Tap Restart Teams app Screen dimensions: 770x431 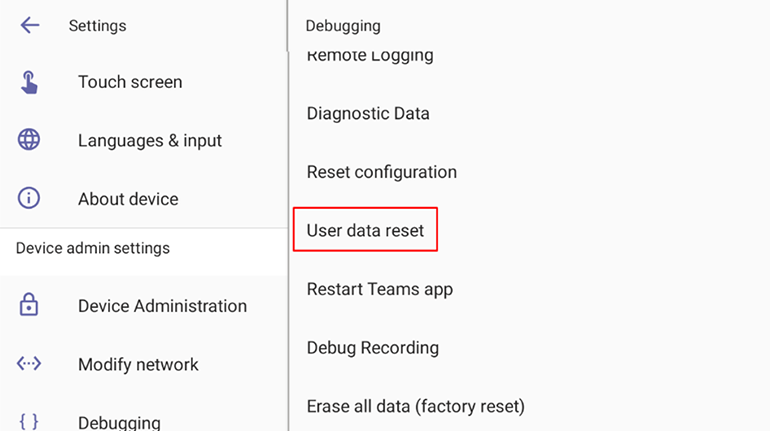380,289
